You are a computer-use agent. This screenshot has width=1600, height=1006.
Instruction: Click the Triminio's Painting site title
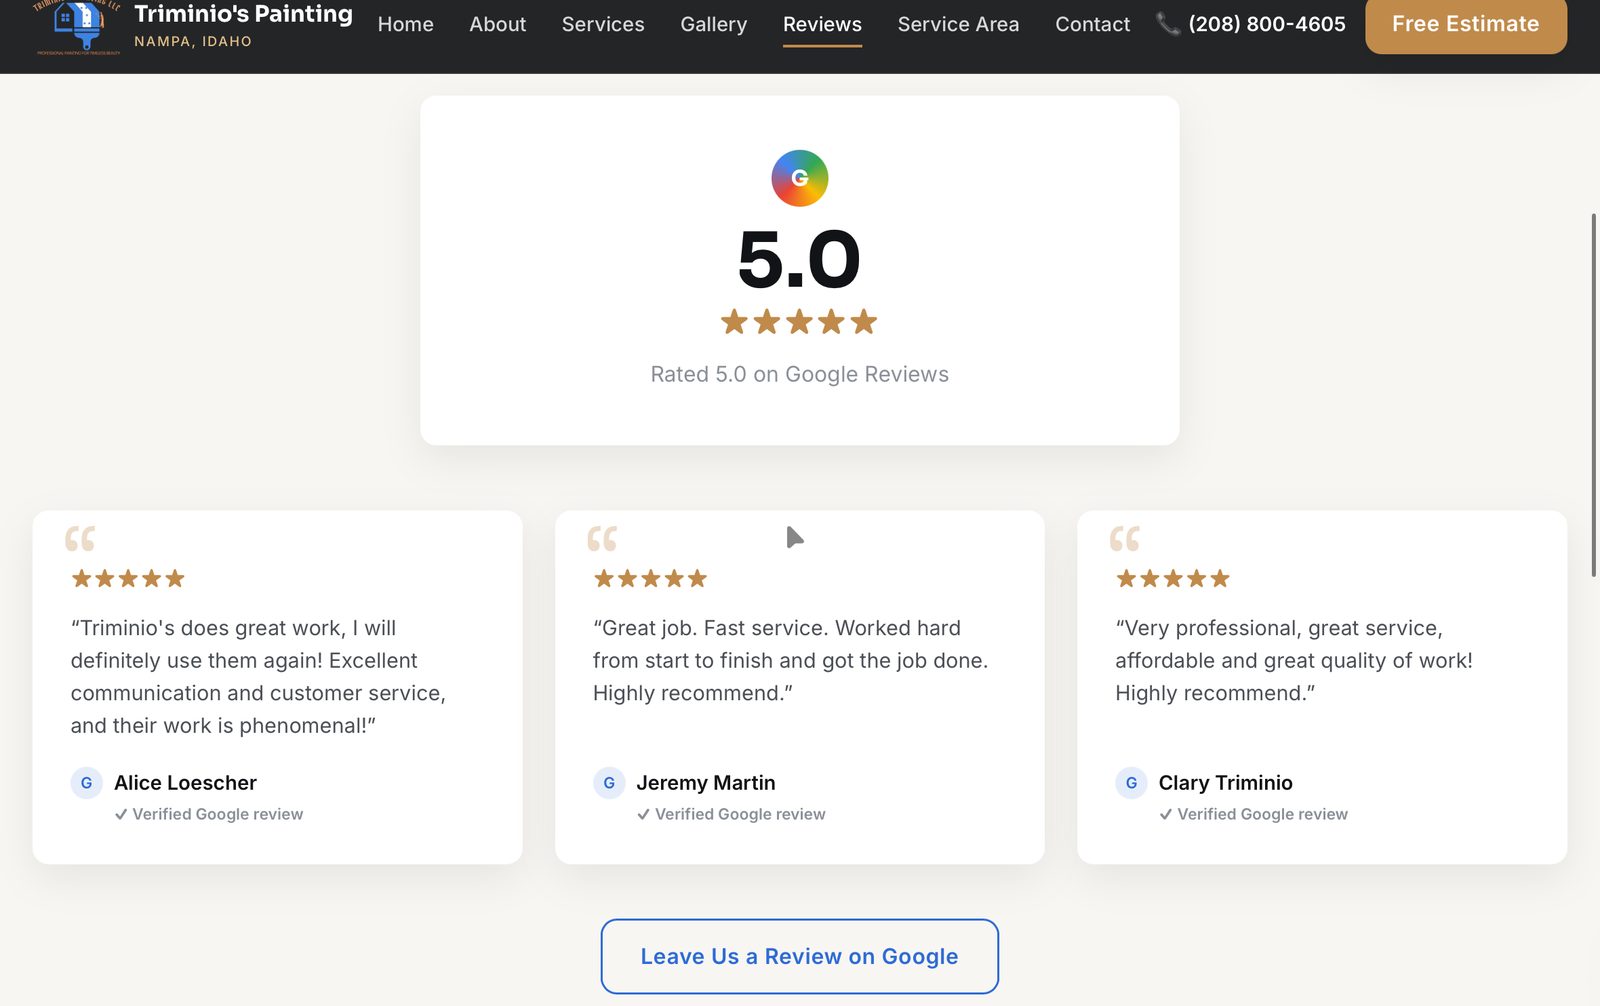click(243, 14)
